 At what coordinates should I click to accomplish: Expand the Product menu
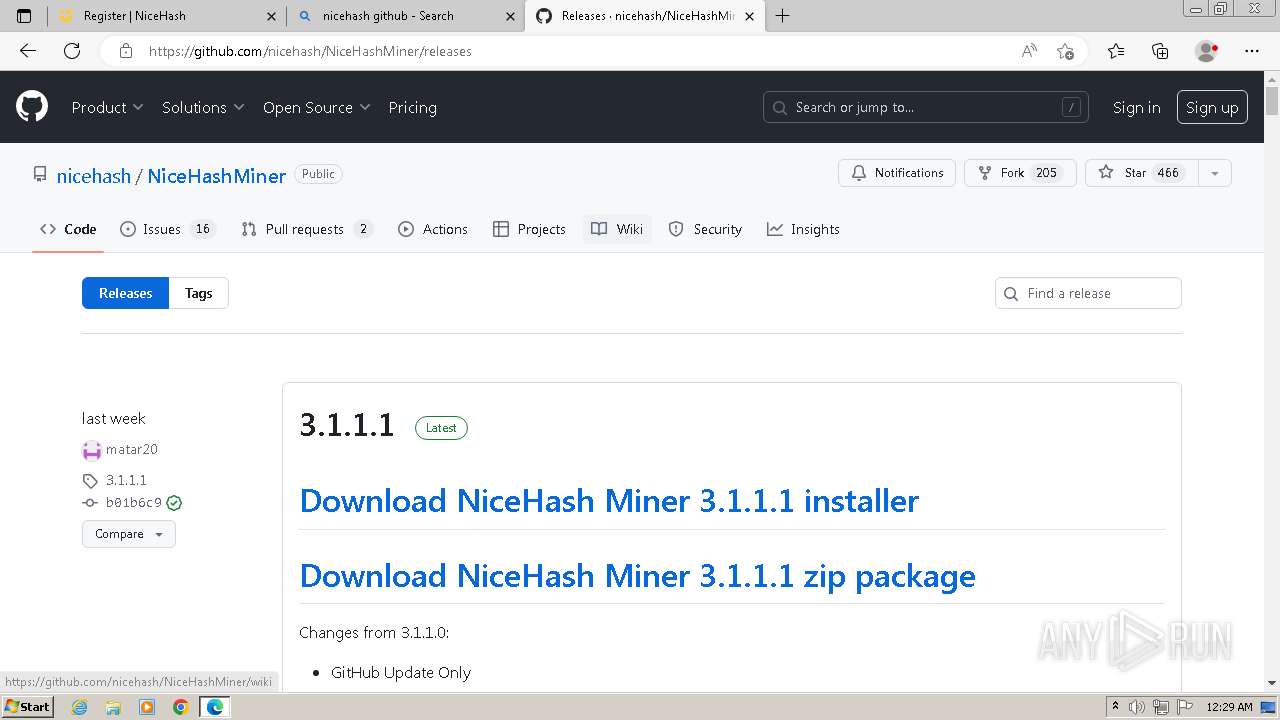tap(107, 107)
